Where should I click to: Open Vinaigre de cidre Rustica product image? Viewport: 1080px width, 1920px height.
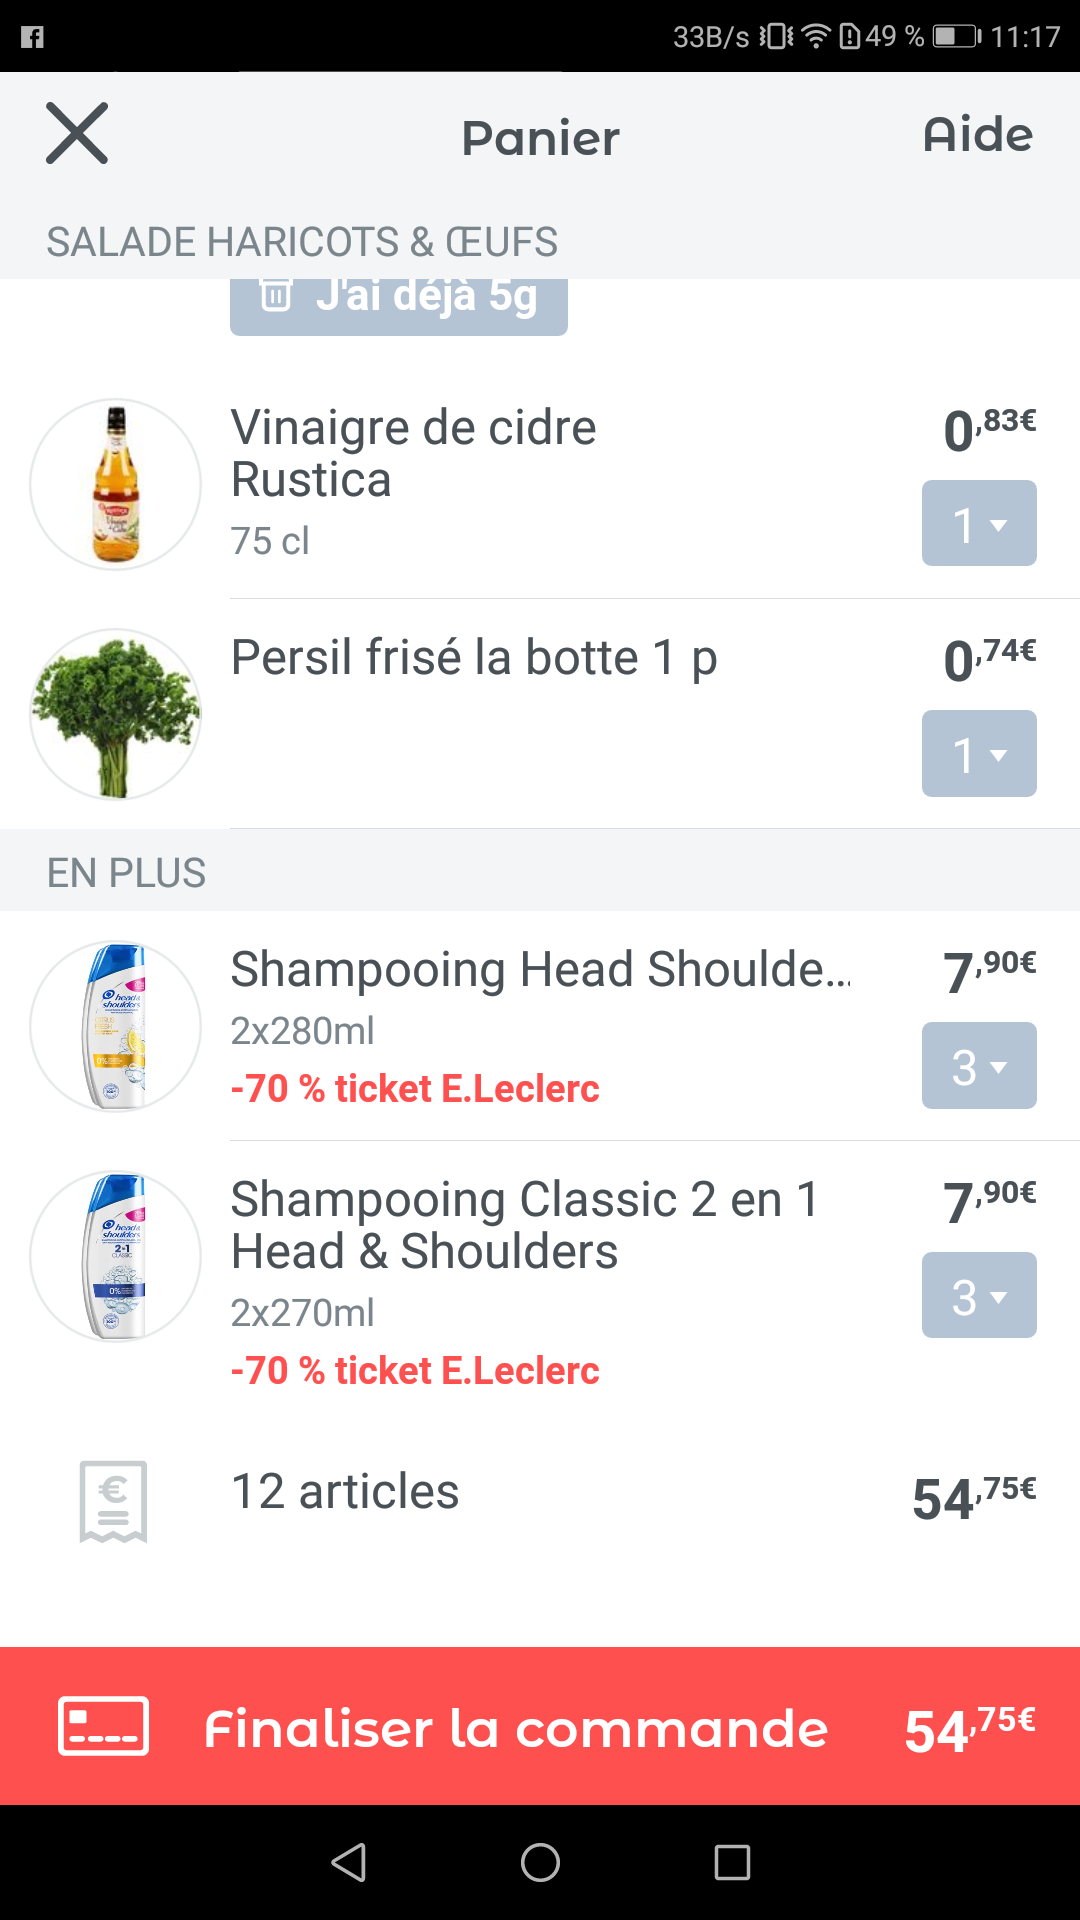pos(116,485)
